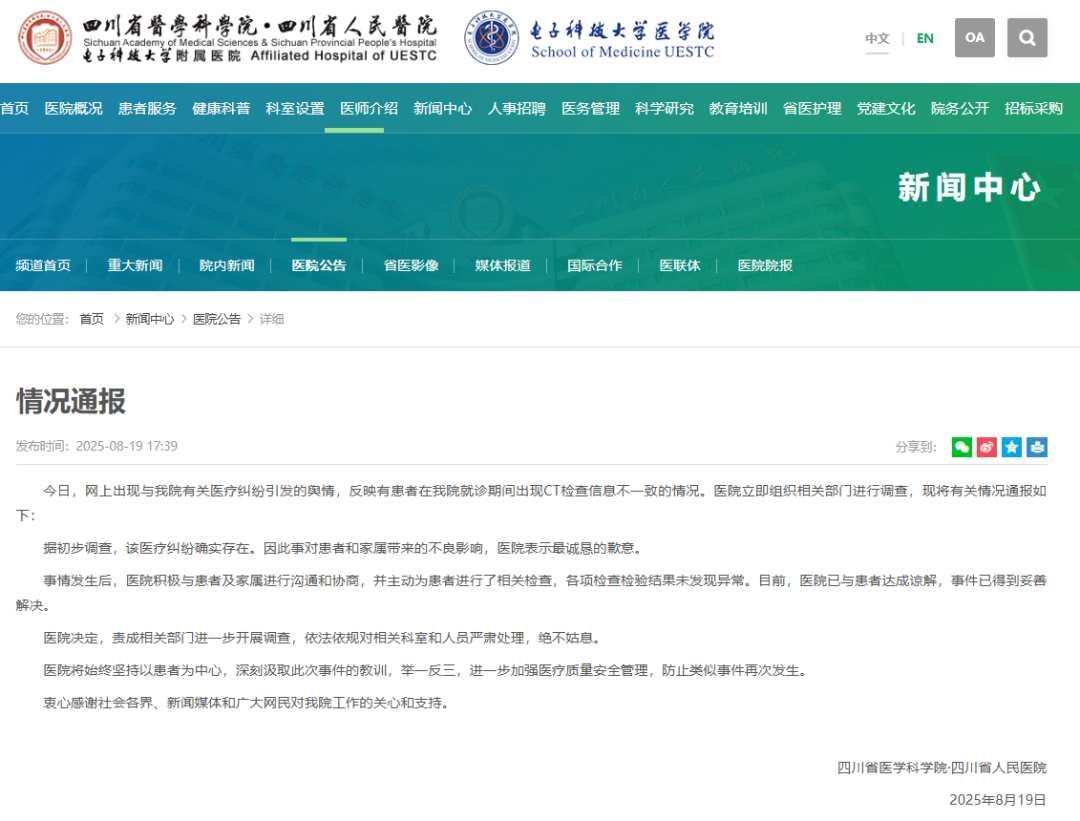Image resolution: width=1080 pixels, height=821 pixels.
Task: Open 患者服务 menu item
Action: pyautogui.click(x=147, y=109)
